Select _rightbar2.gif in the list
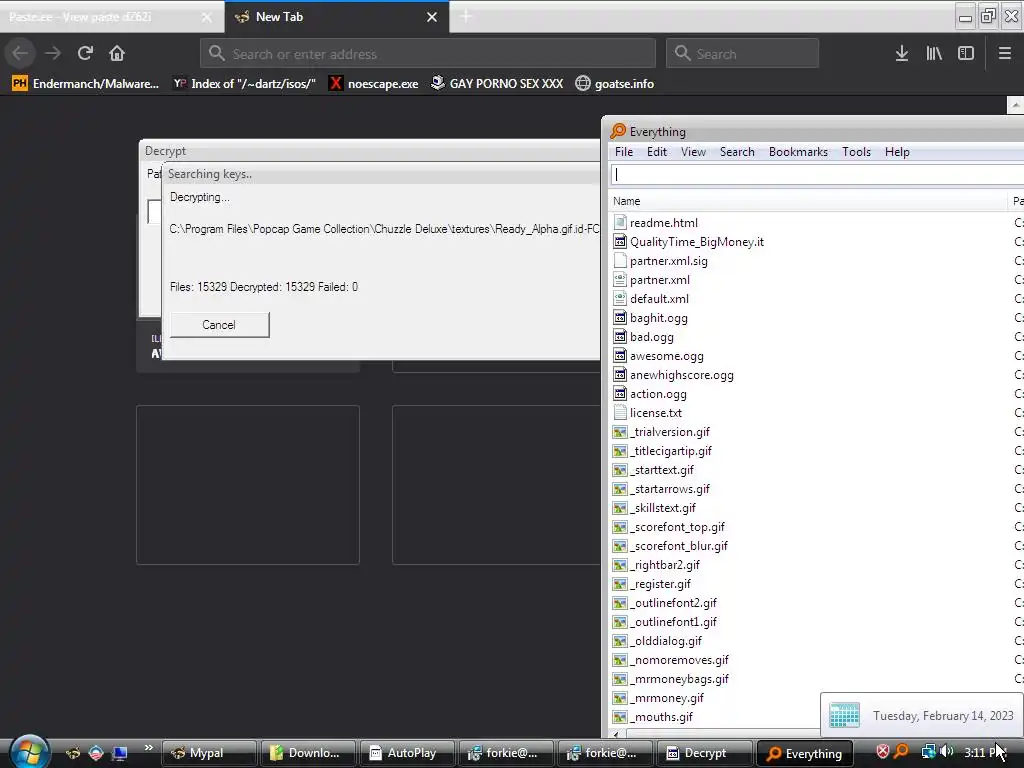1024x768 pixels. pyautogui.click(x=665, y=565)
